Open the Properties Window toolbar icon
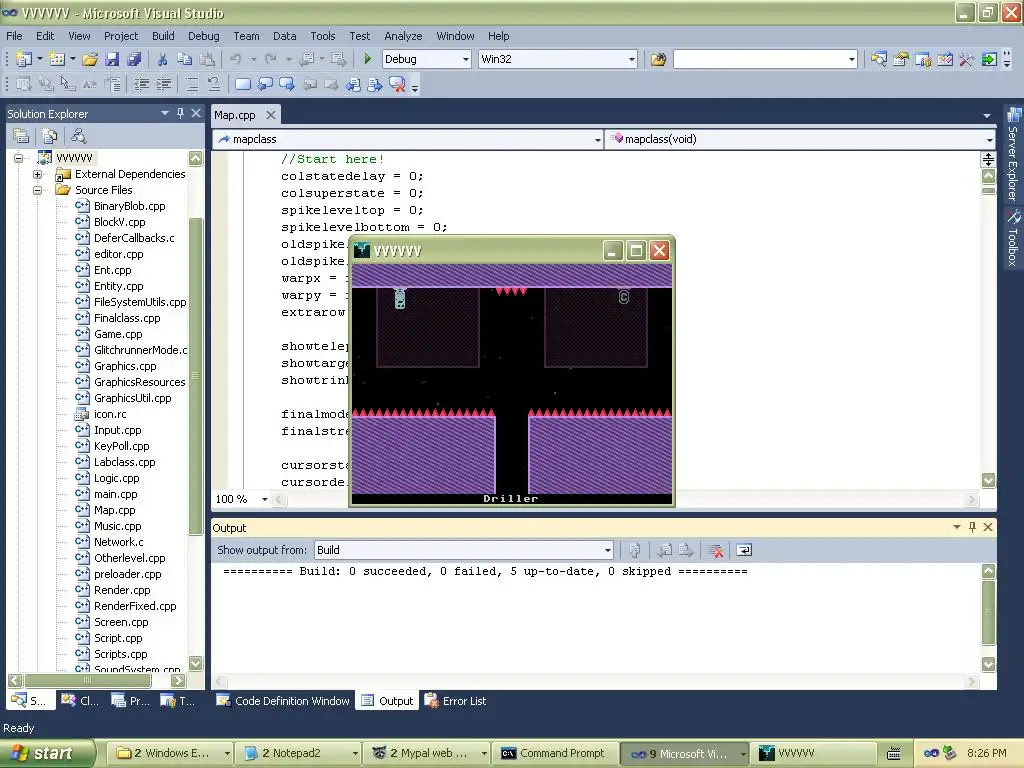 pyautogui.click(x=901, y=59)
